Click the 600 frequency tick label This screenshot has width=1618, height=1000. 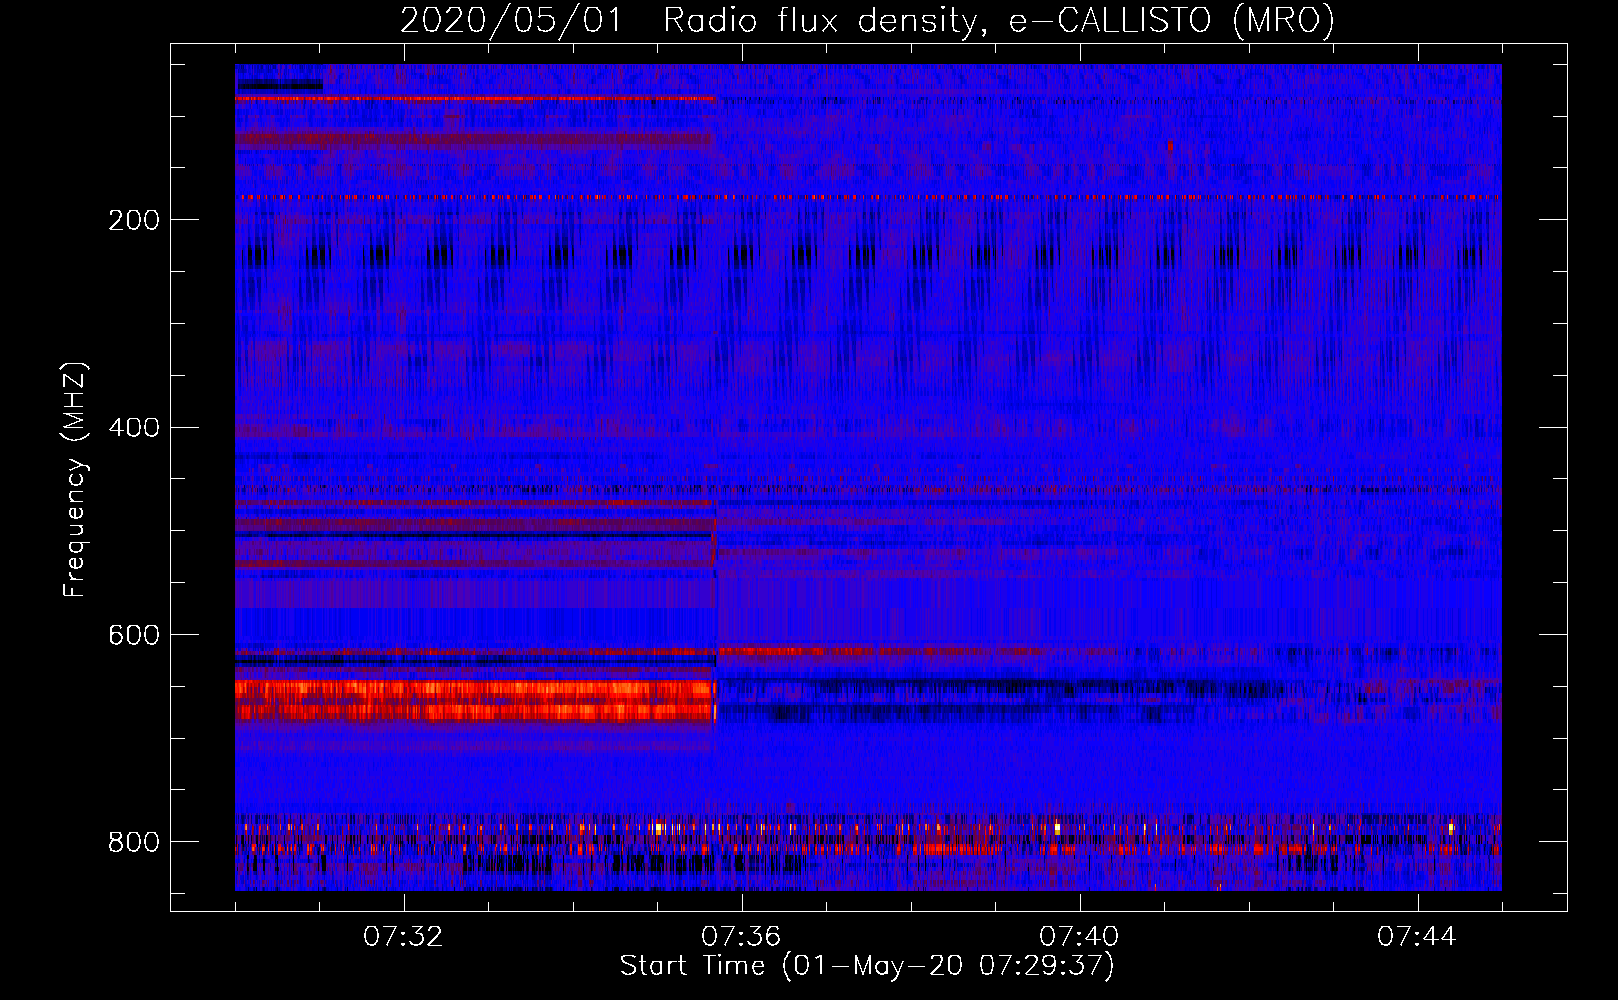134,635
